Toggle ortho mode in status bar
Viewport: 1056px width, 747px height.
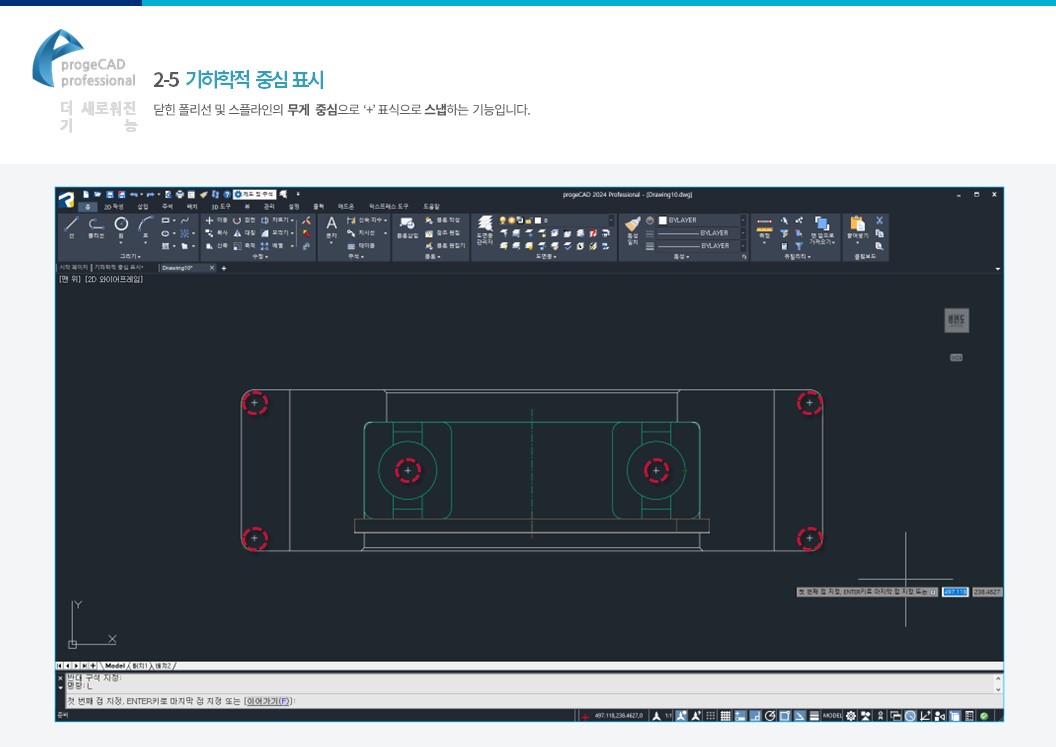pyautogui.click(x=755, y=716)
